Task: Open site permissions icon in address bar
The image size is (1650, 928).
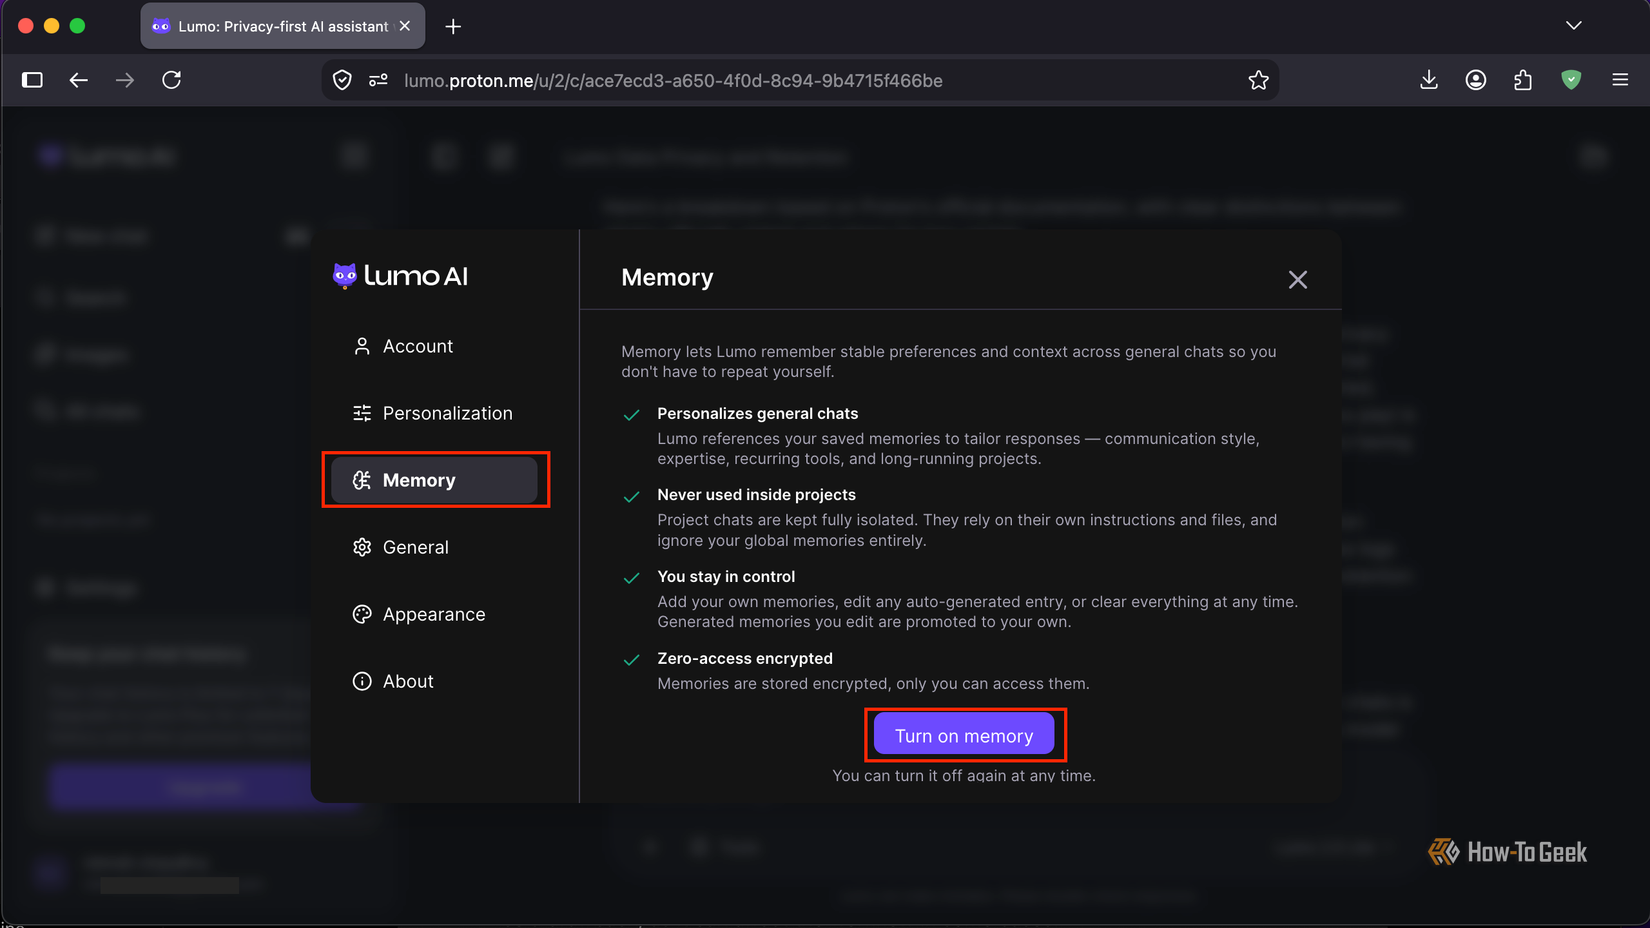Action: (378, 80)
